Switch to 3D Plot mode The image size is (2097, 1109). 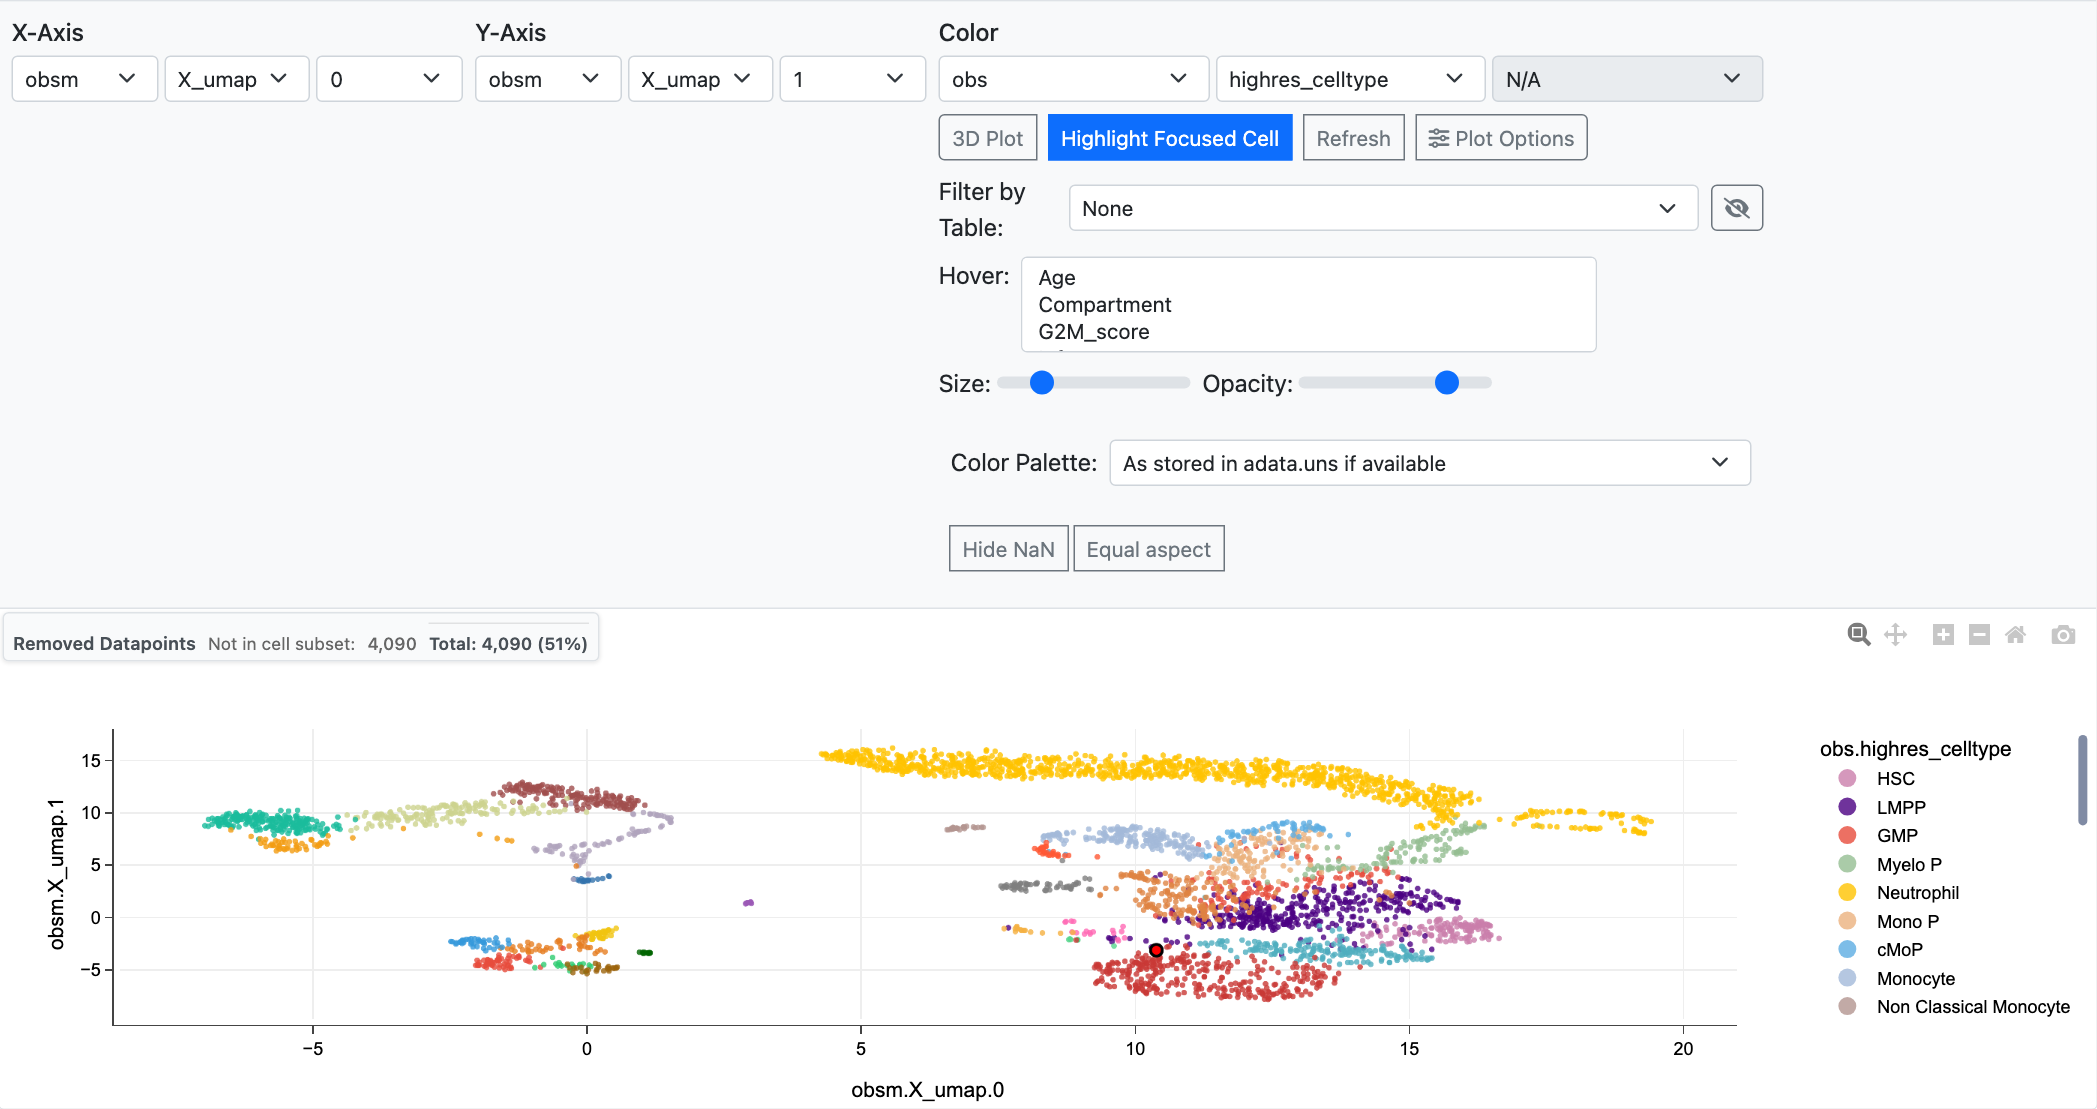pos(988,138)
